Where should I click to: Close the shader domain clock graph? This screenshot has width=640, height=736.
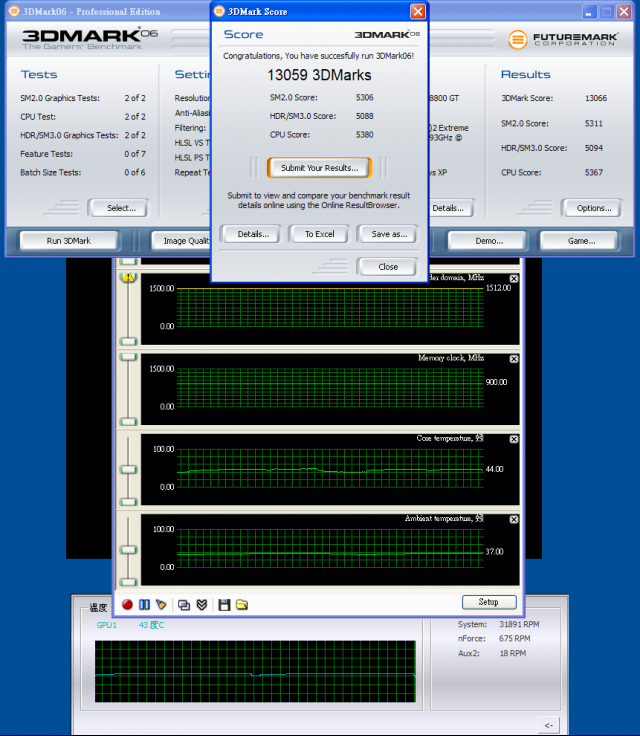[514, 278]
